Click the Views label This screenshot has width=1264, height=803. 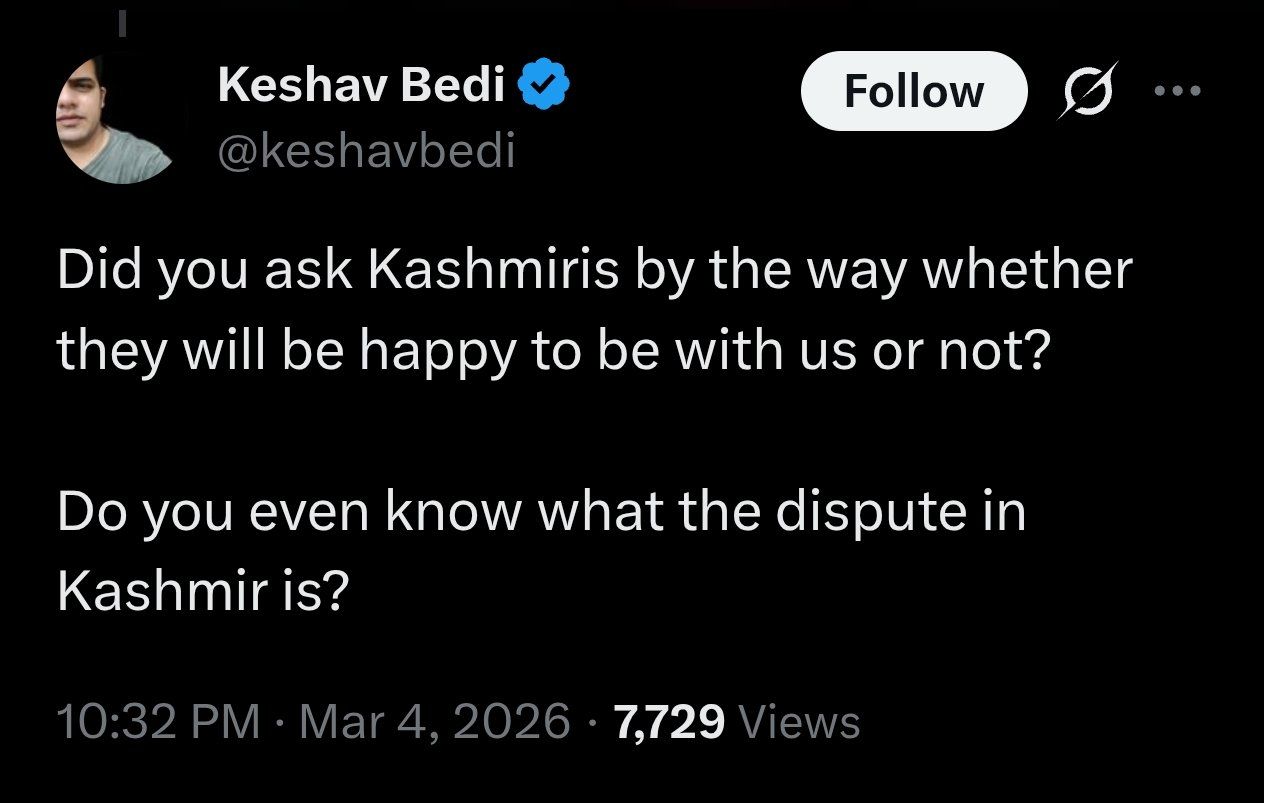(804, 722)
